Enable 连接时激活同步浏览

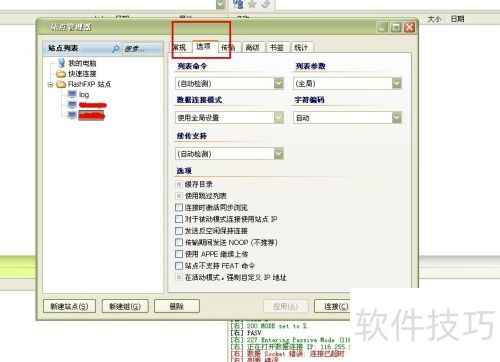179,207
